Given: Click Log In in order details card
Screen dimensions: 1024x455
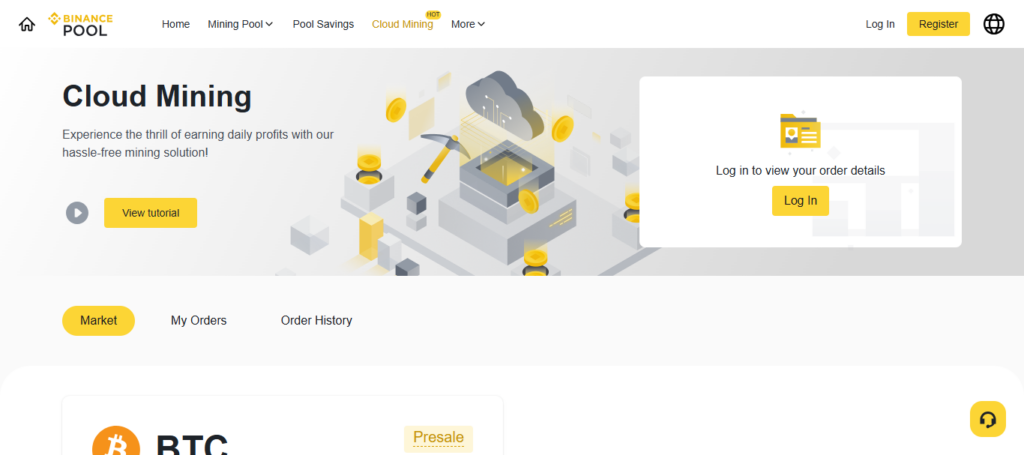Looking at the screenshot, I should click(x=801, y=200).
